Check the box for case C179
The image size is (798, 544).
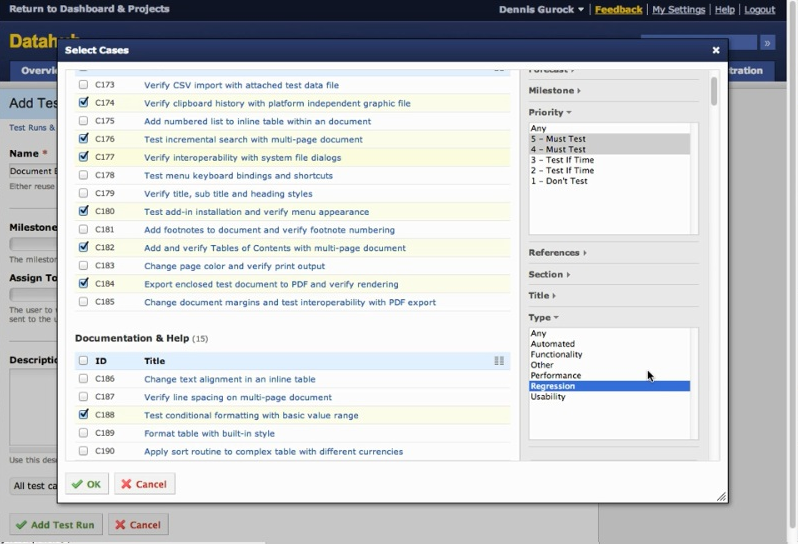click(x=83, y=193)
